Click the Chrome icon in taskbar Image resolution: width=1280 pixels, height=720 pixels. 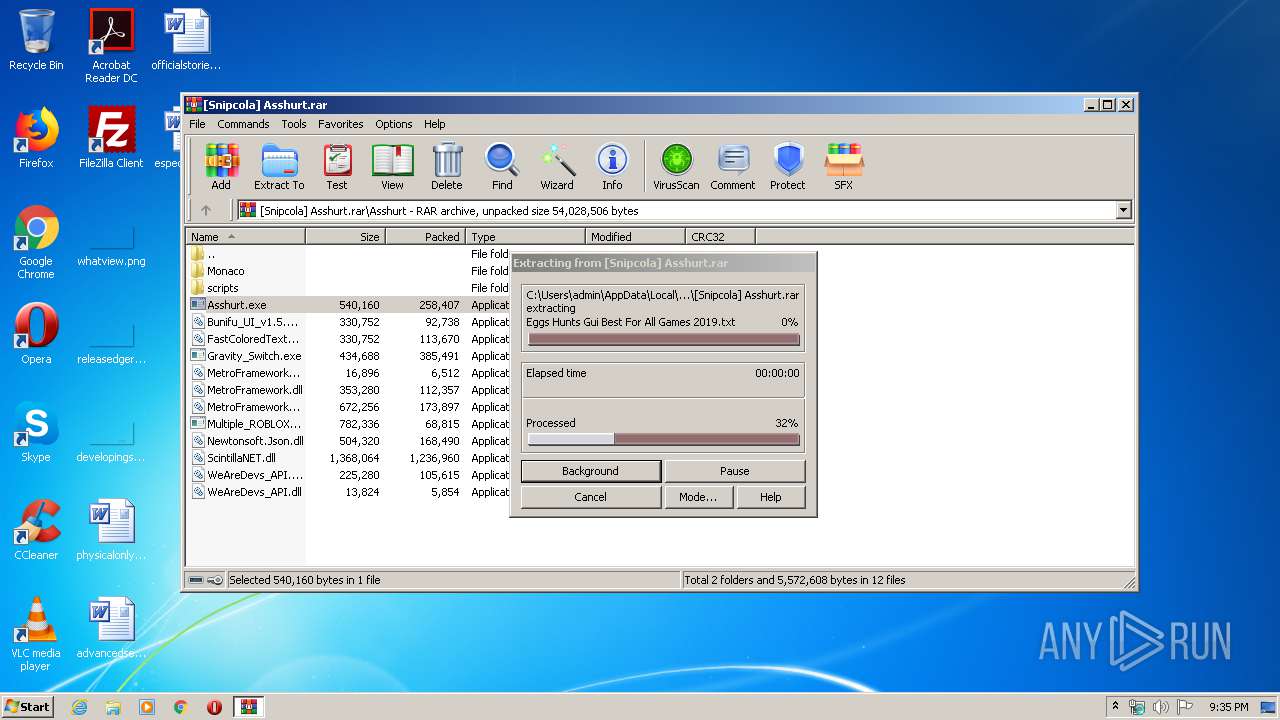(181, 707)
